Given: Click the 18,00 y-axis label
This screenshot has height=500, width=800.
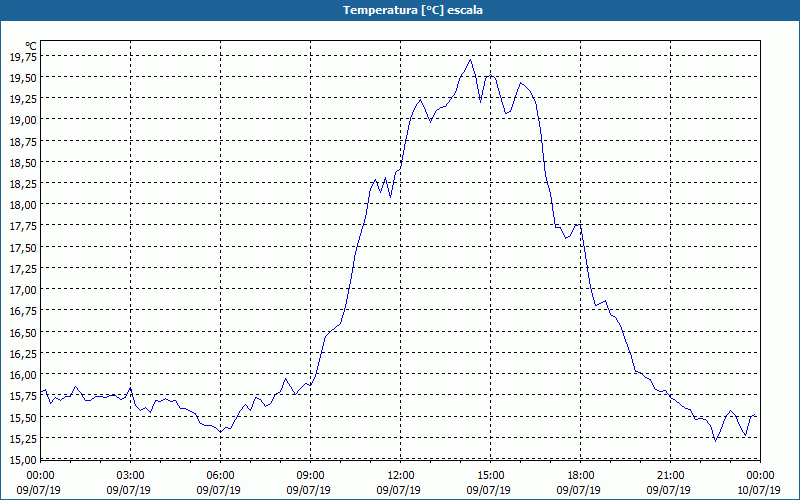Looking at the screenshot, I should [23, 205].
